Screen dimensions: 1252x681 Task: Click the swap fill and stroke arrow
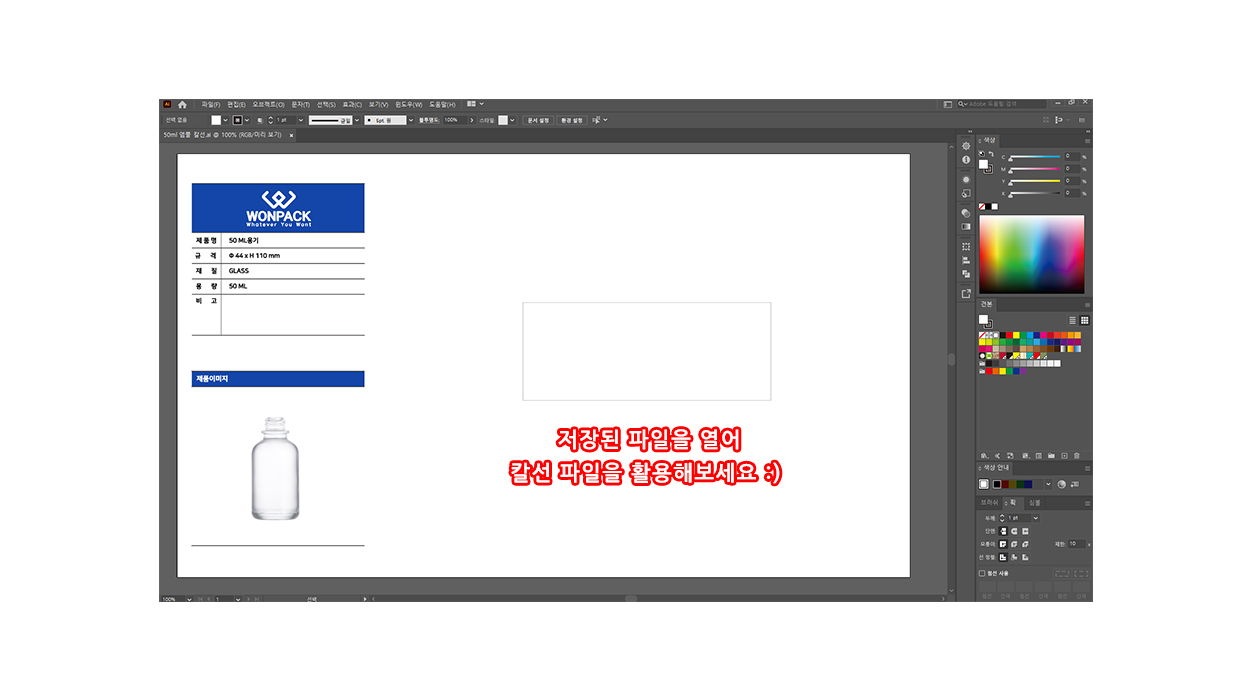991,154
